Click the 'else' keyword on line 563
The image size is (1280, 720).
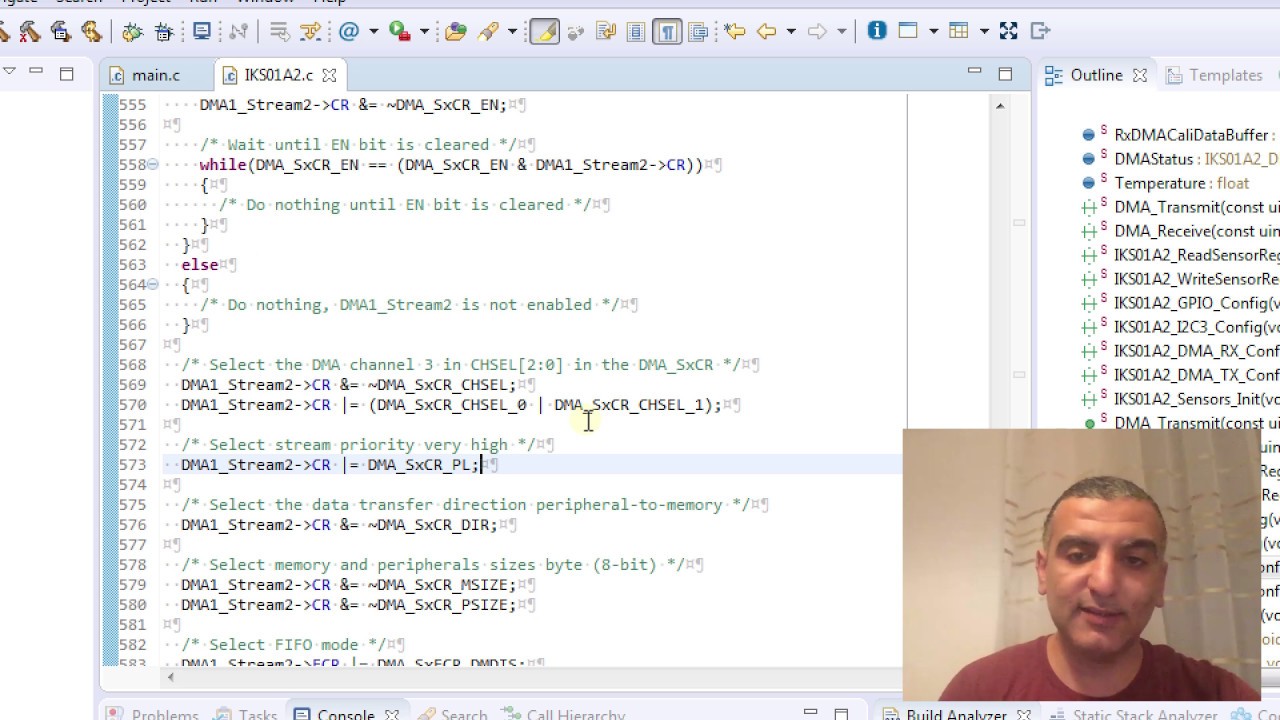coord(200,265)
